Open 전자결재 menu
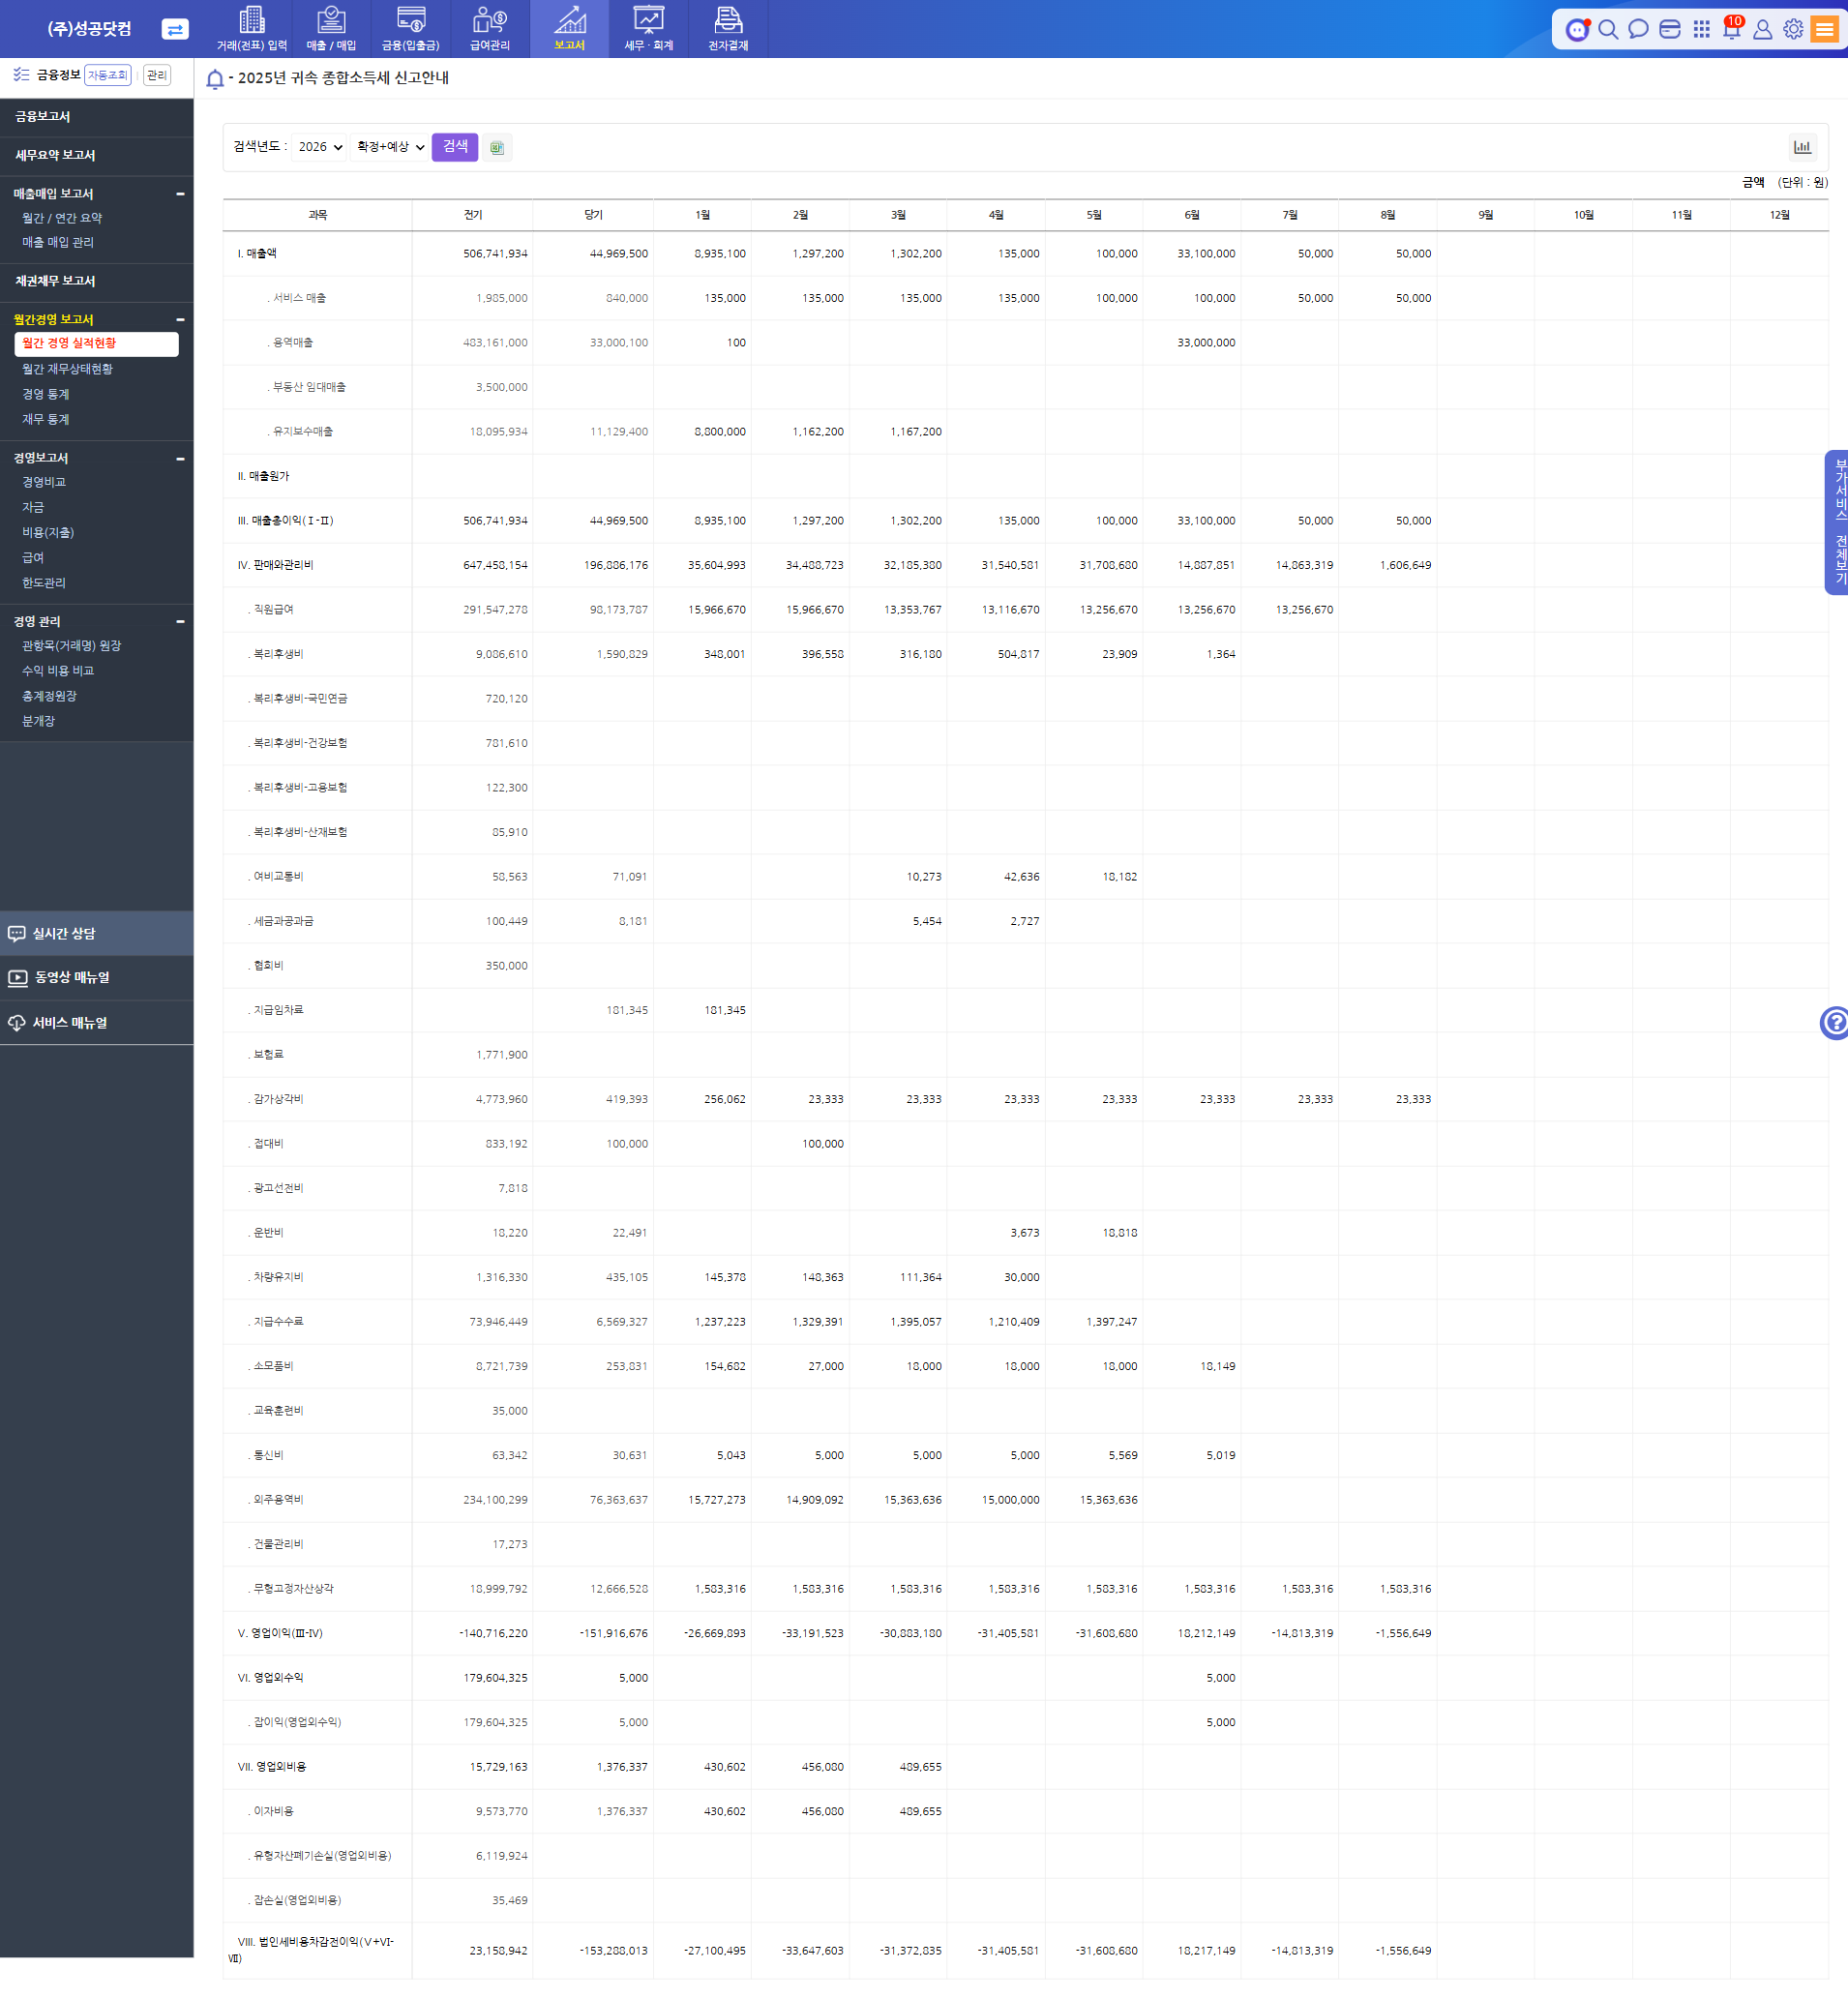 point(728,29)
